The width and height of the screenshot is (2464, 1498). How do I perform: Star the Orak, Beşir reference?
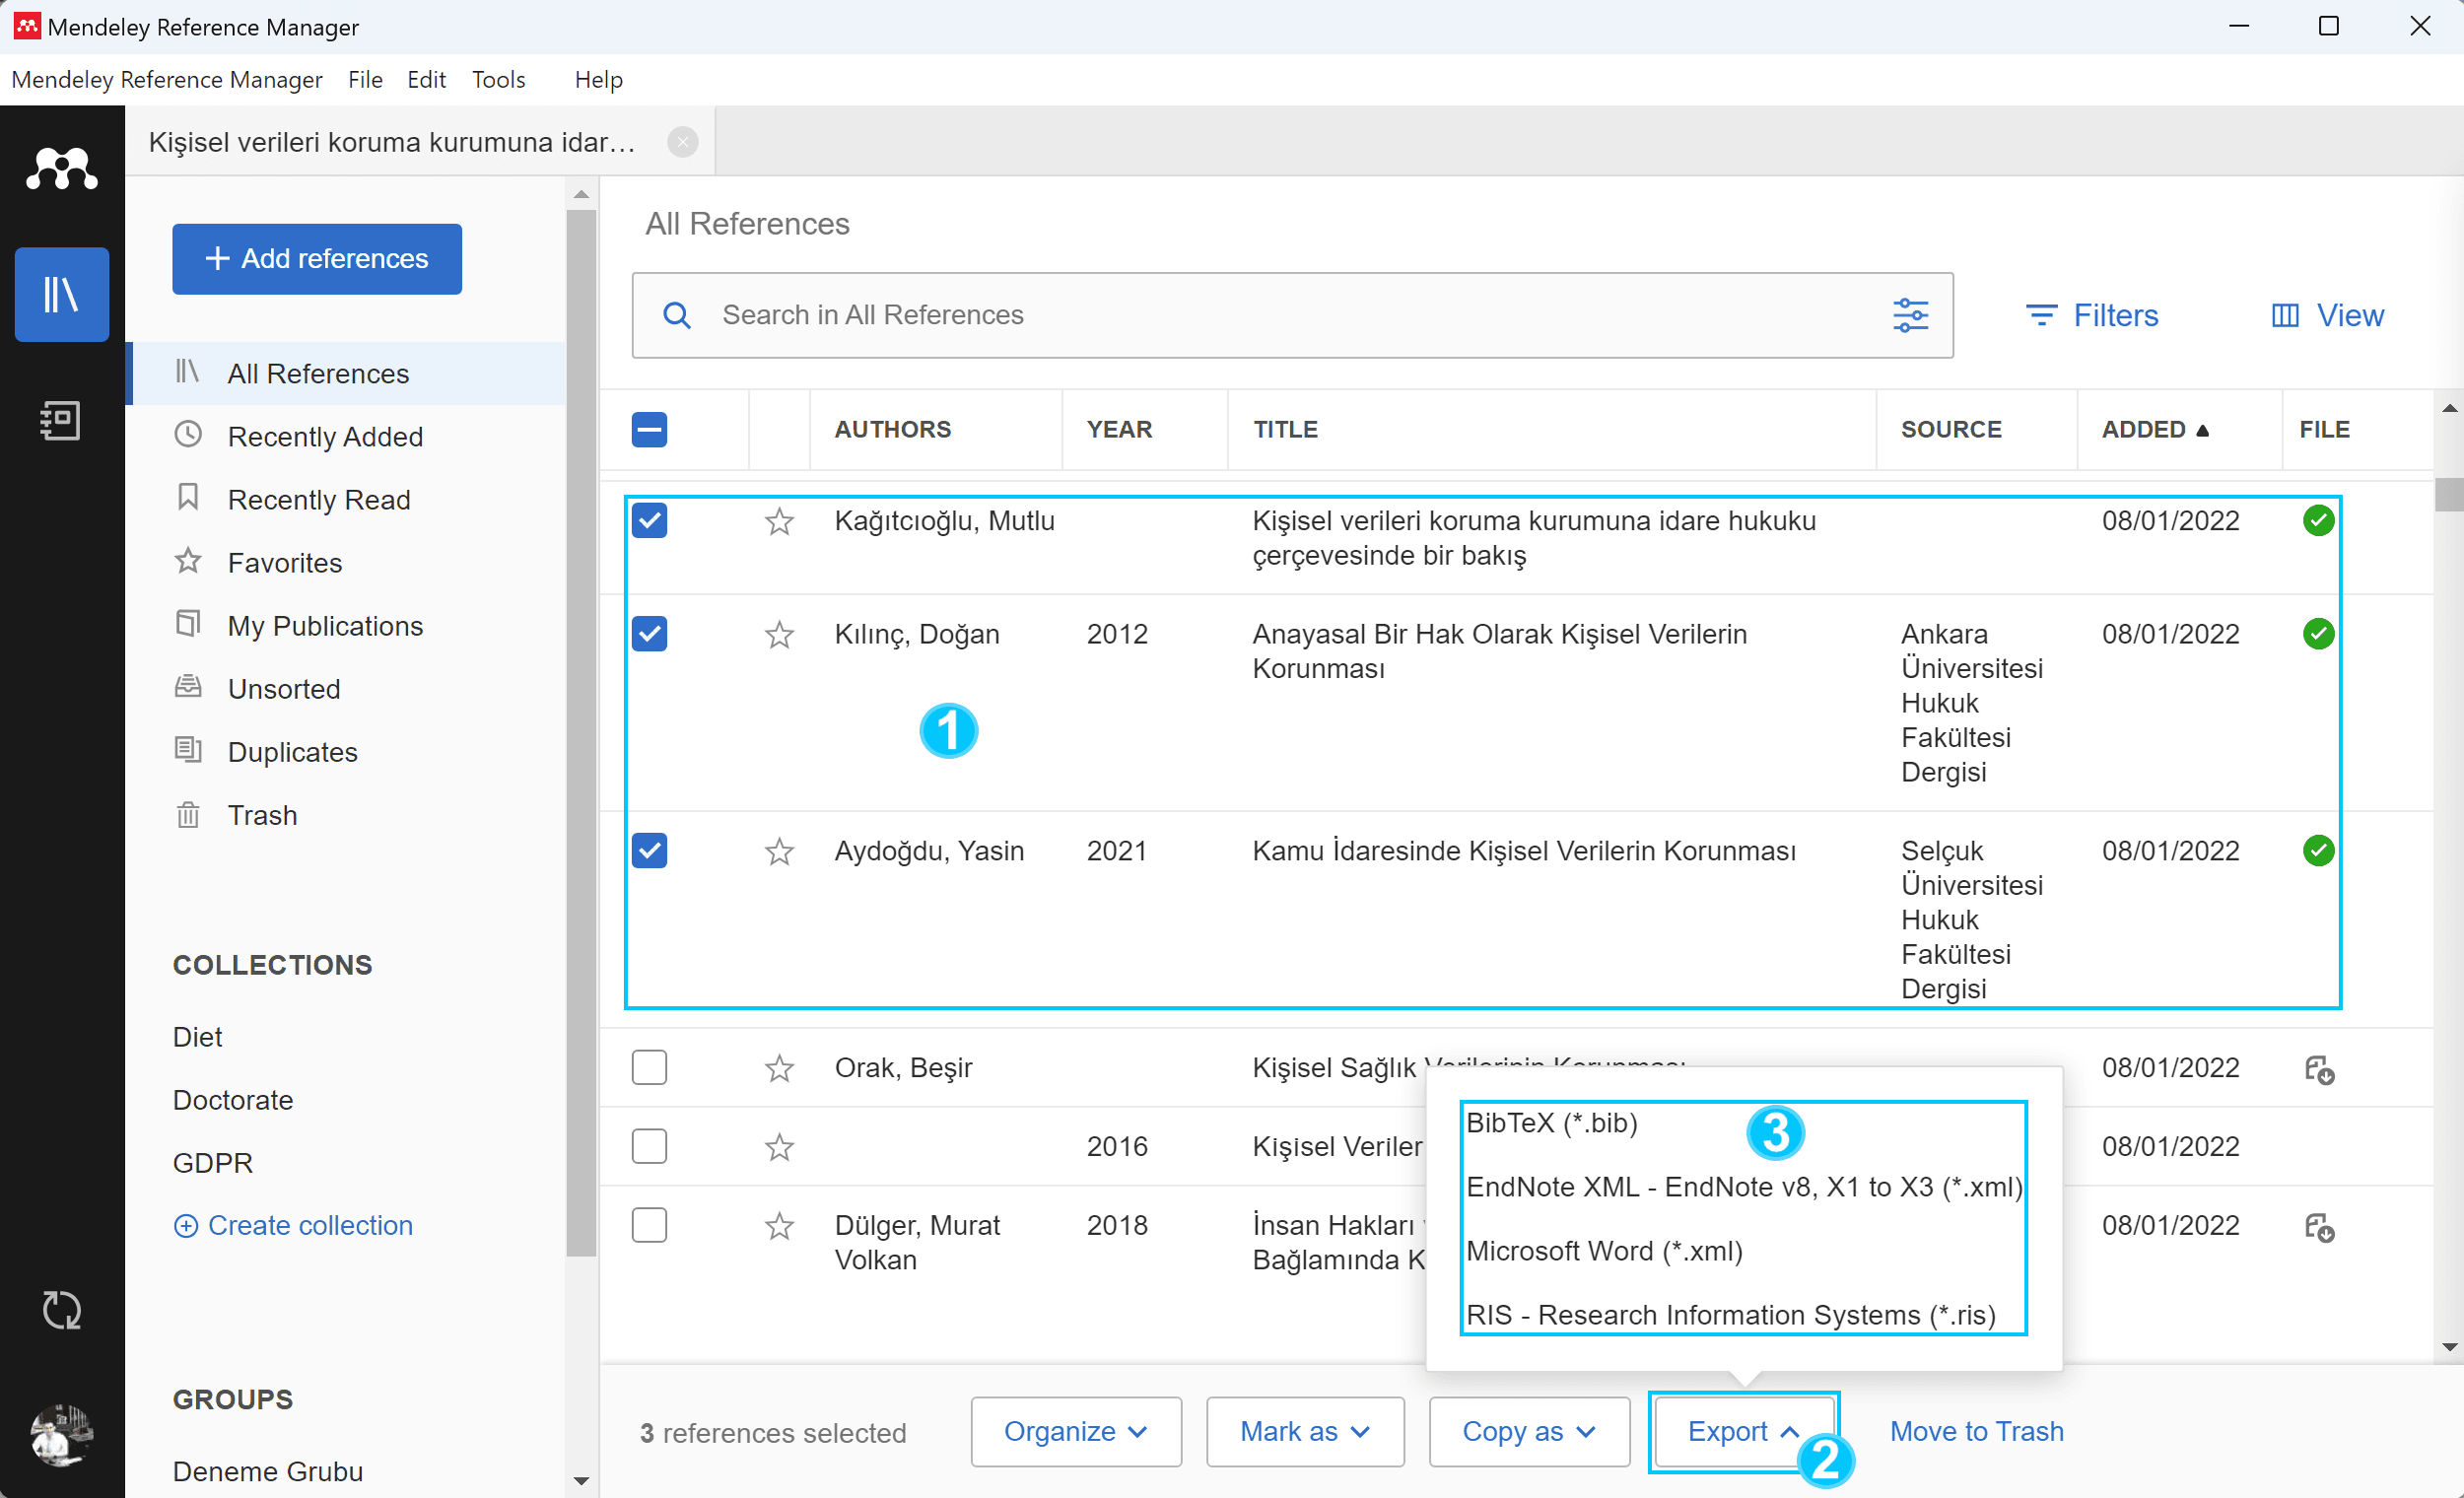[x=779, y=1069]
